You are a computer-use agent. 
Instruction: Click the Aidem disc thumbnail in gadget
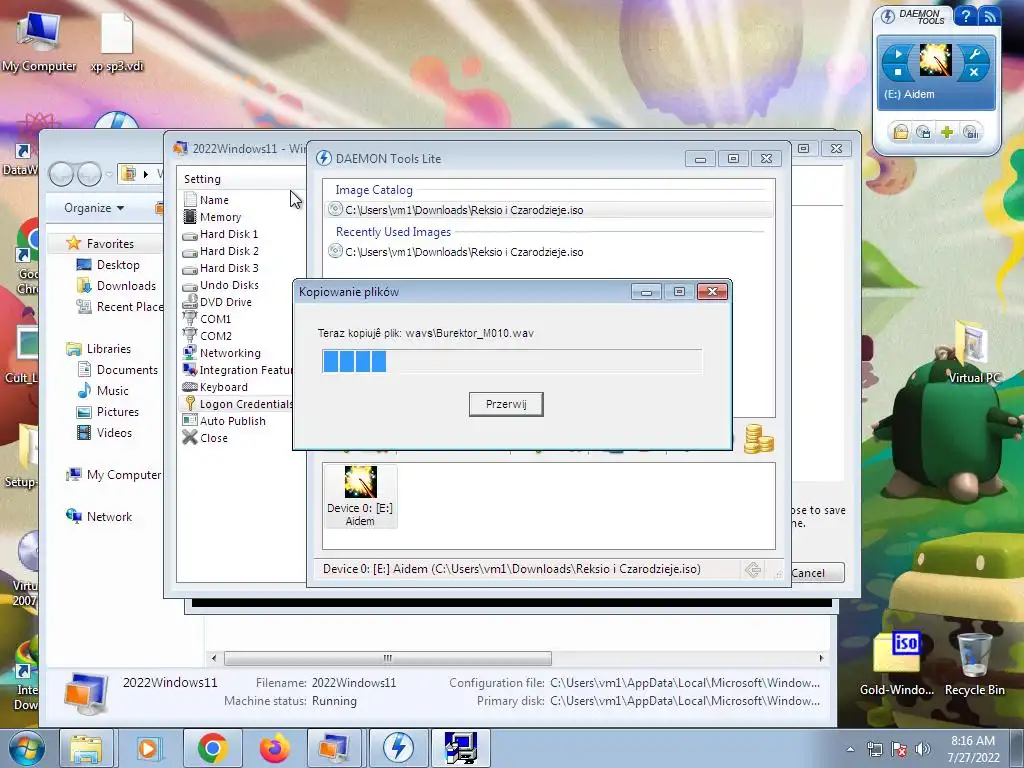(x=936, y=60)
